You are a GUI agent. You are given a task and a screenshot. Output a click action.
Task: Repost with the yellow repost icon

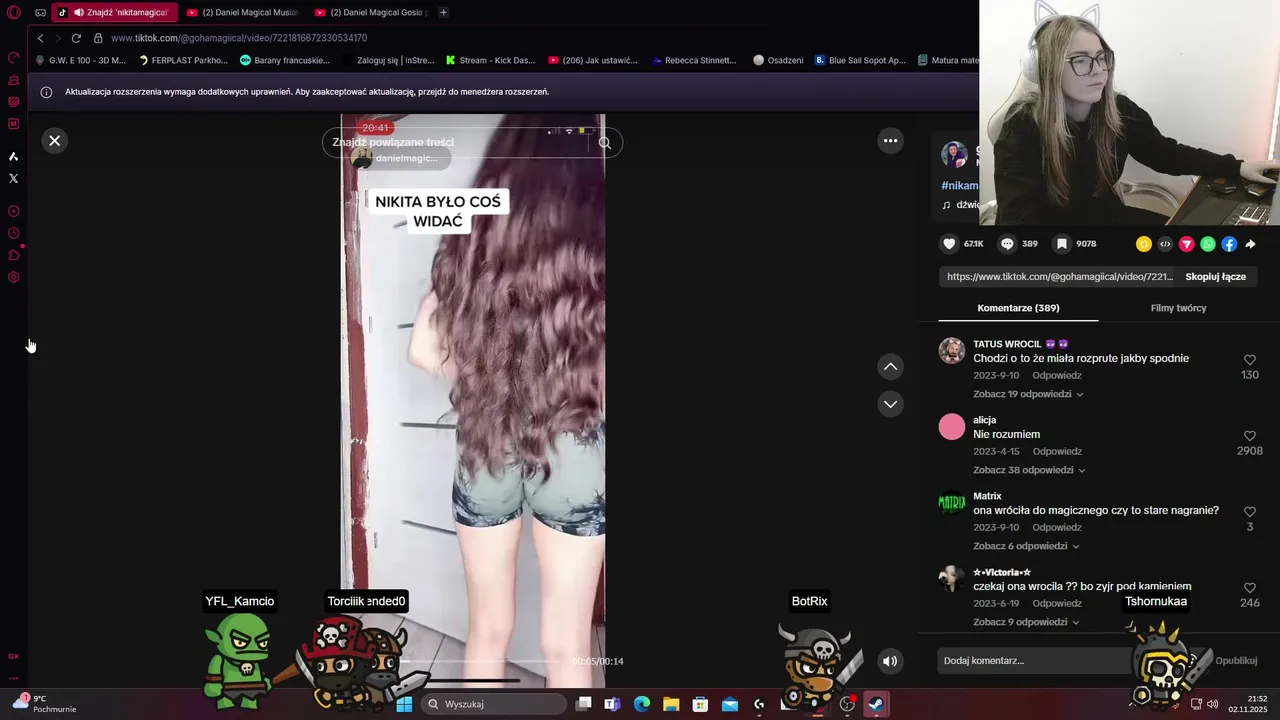tap(1144, 244)
